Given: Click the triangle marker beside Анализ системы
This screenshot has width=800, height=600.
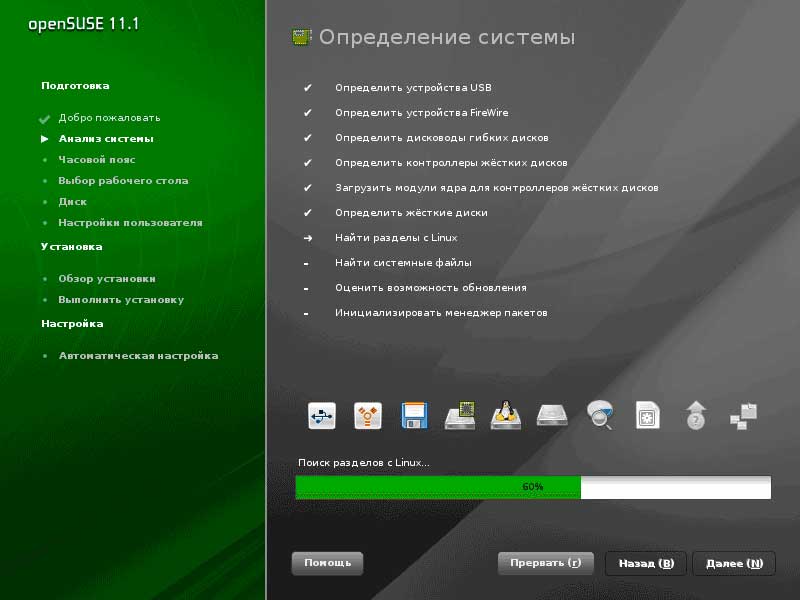Looking at the screenshot, I should point(45,139).
